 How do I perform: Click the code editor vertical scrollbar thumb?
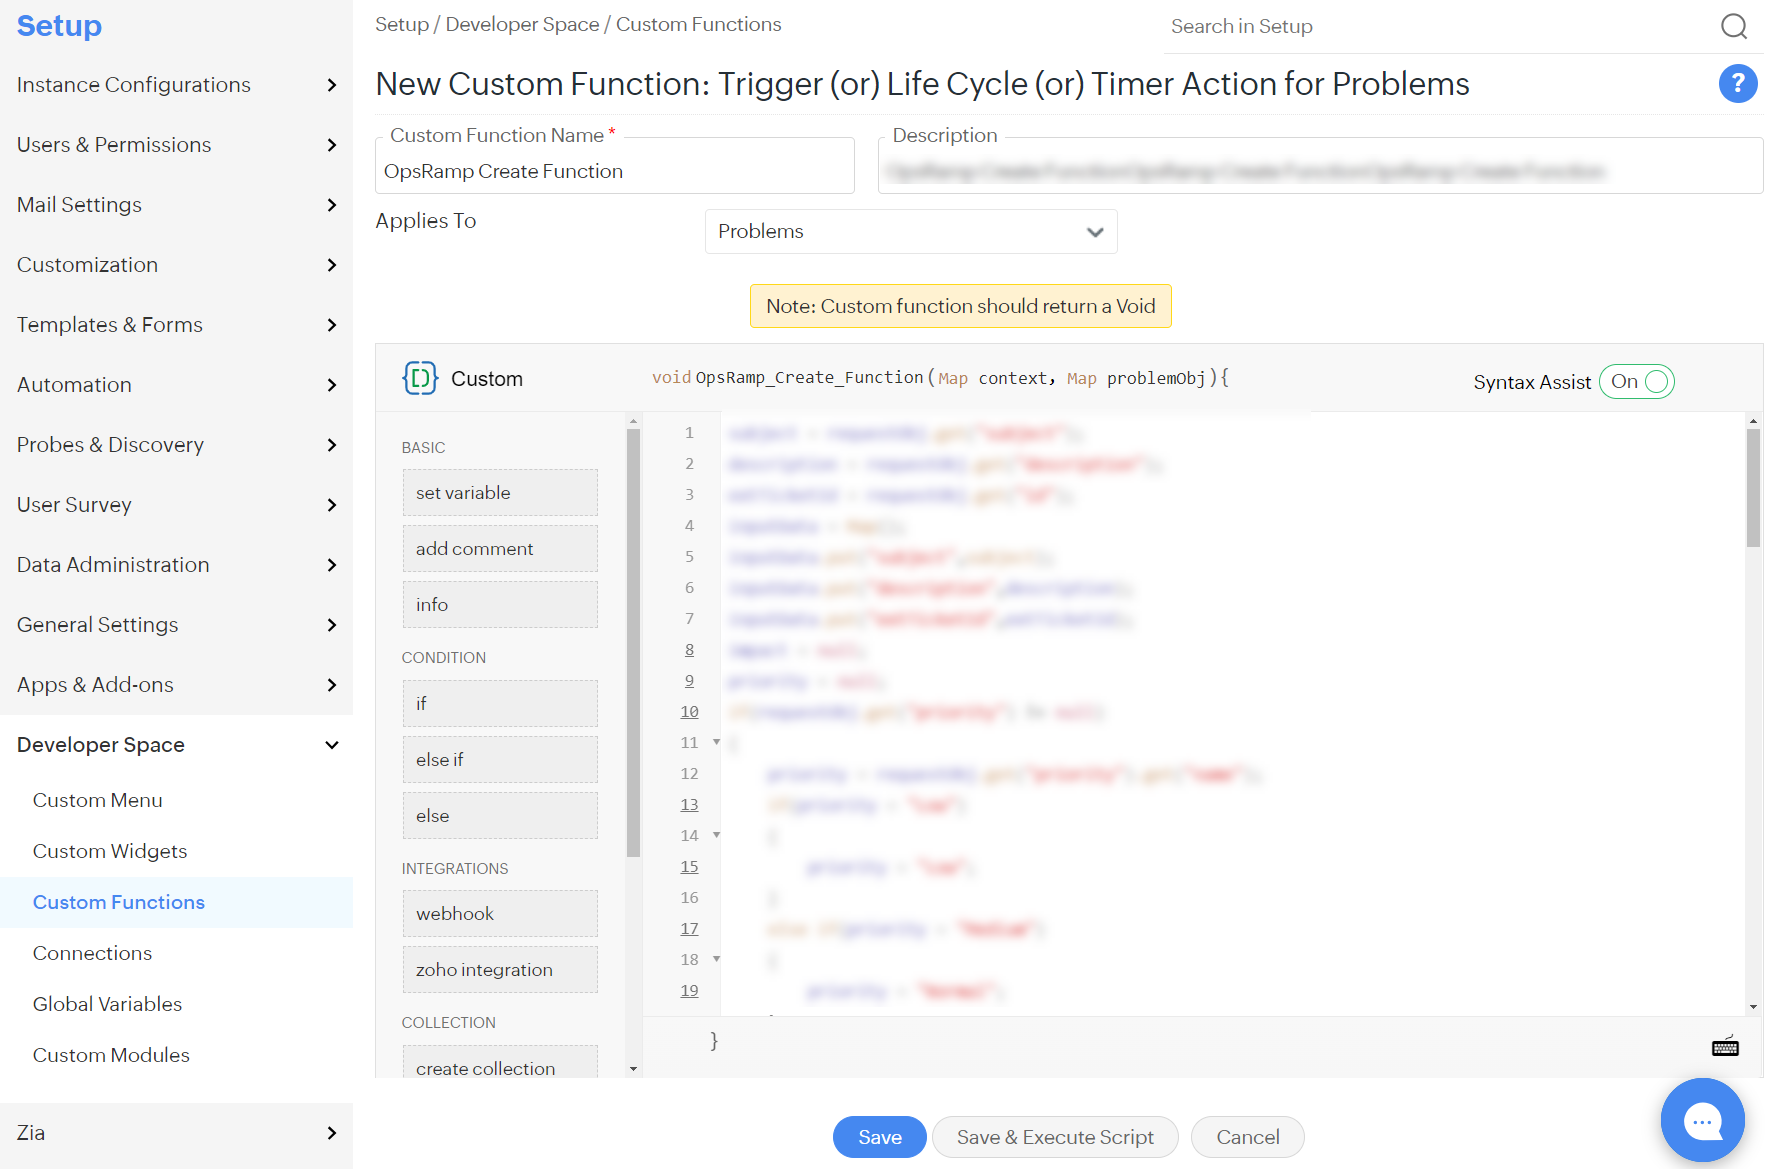click(1753, 488)
